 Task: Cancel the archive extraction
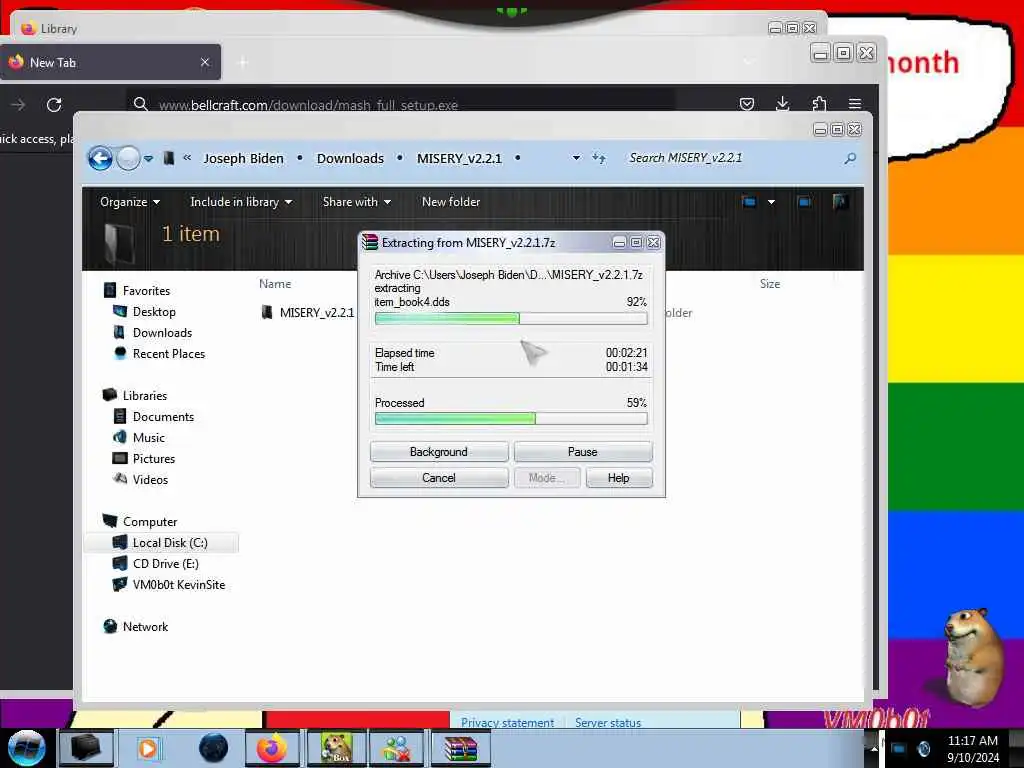(439, 478)
